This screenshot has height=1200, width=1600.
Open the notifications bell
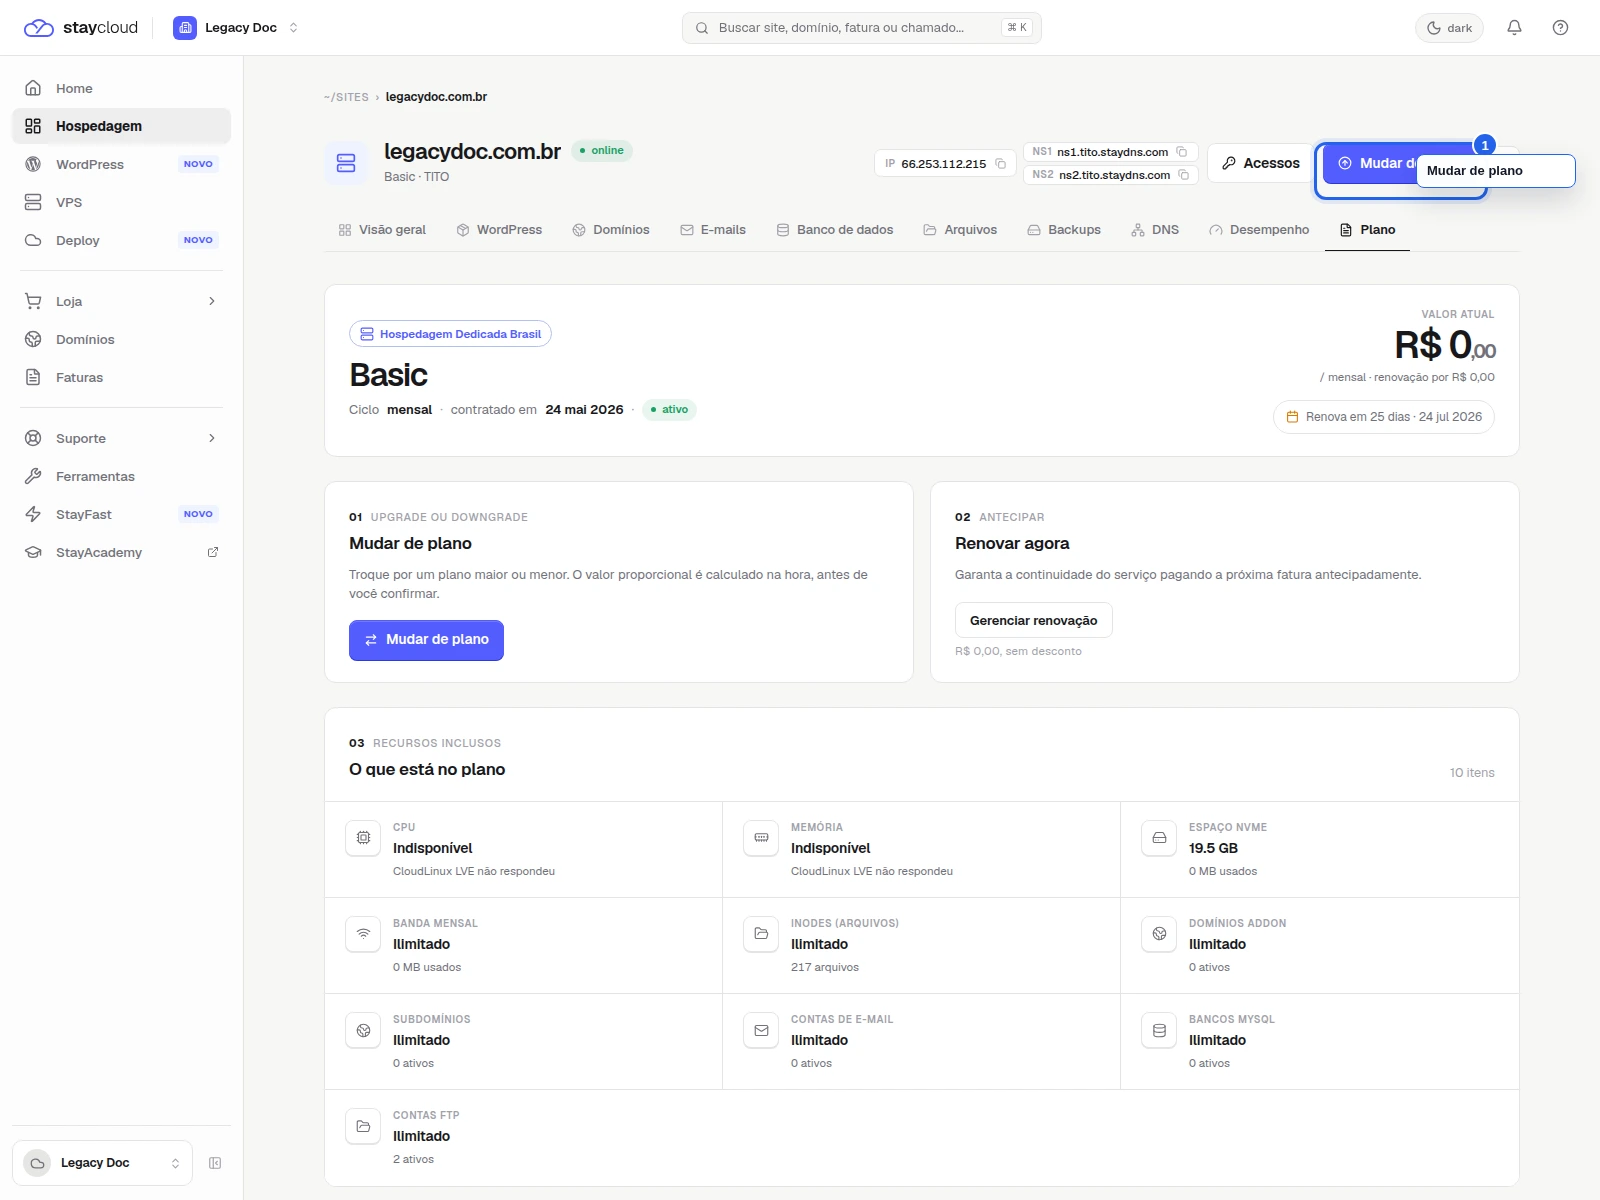point(1514,28)
